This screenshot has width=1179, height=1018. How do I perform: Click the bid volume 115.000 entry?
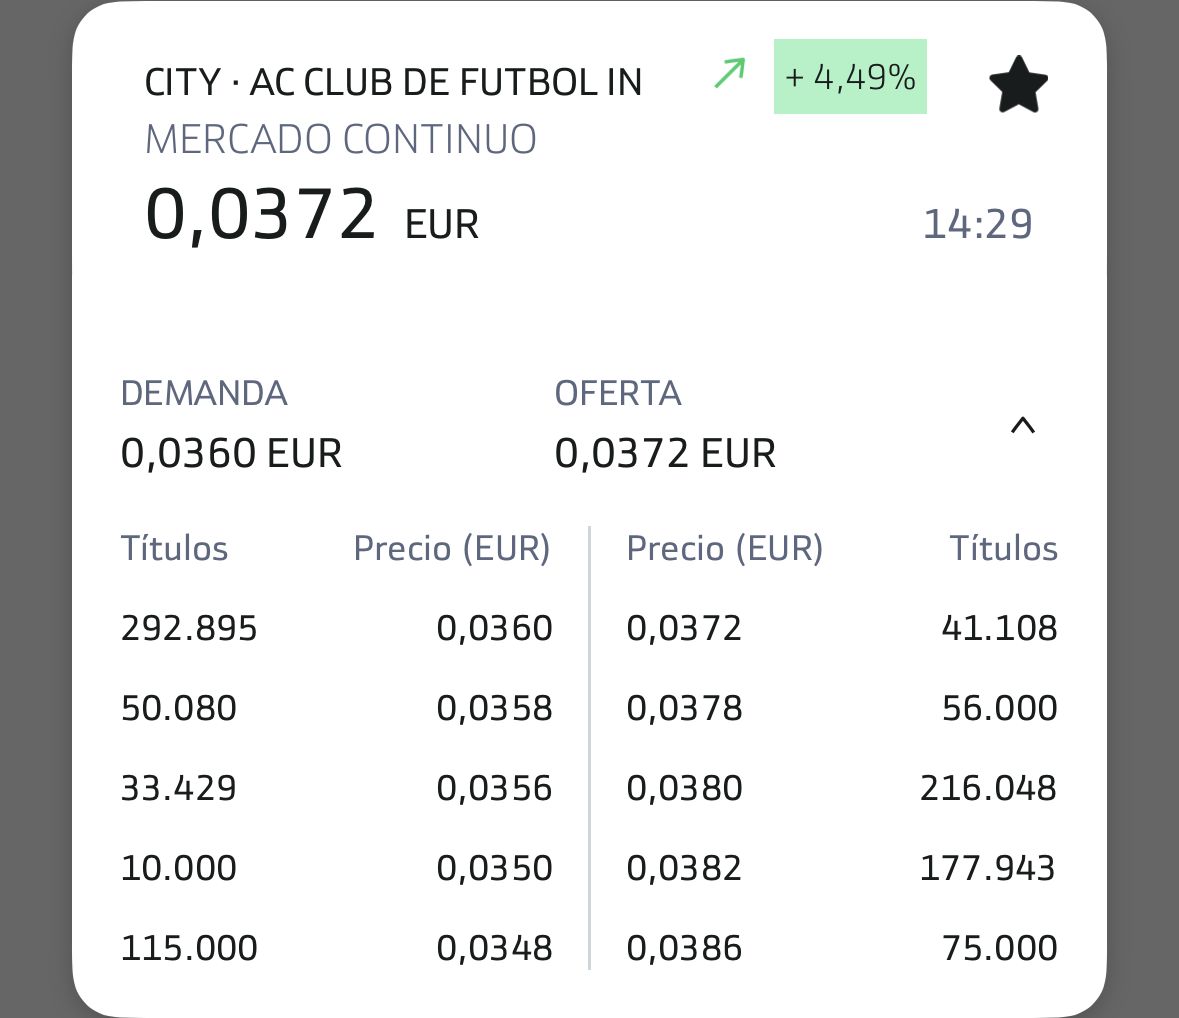click(x=189, y=948)
